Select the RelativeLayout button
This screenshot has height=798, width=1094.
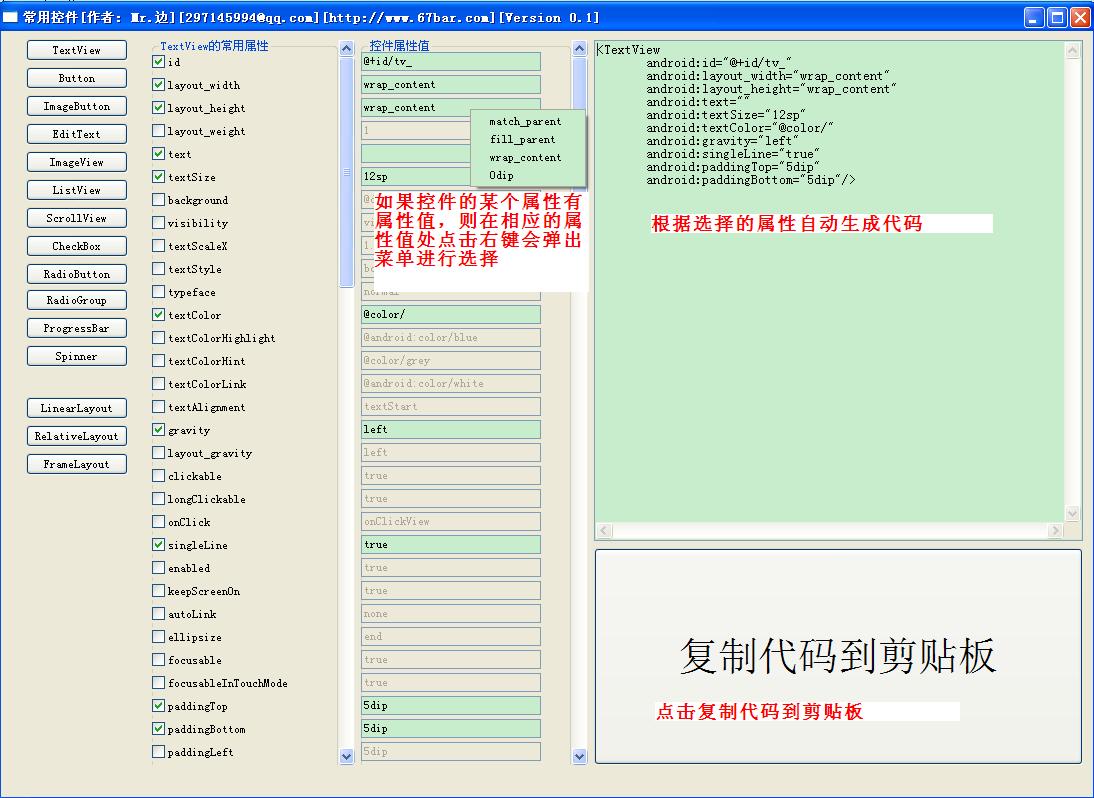tap(77, 436)
